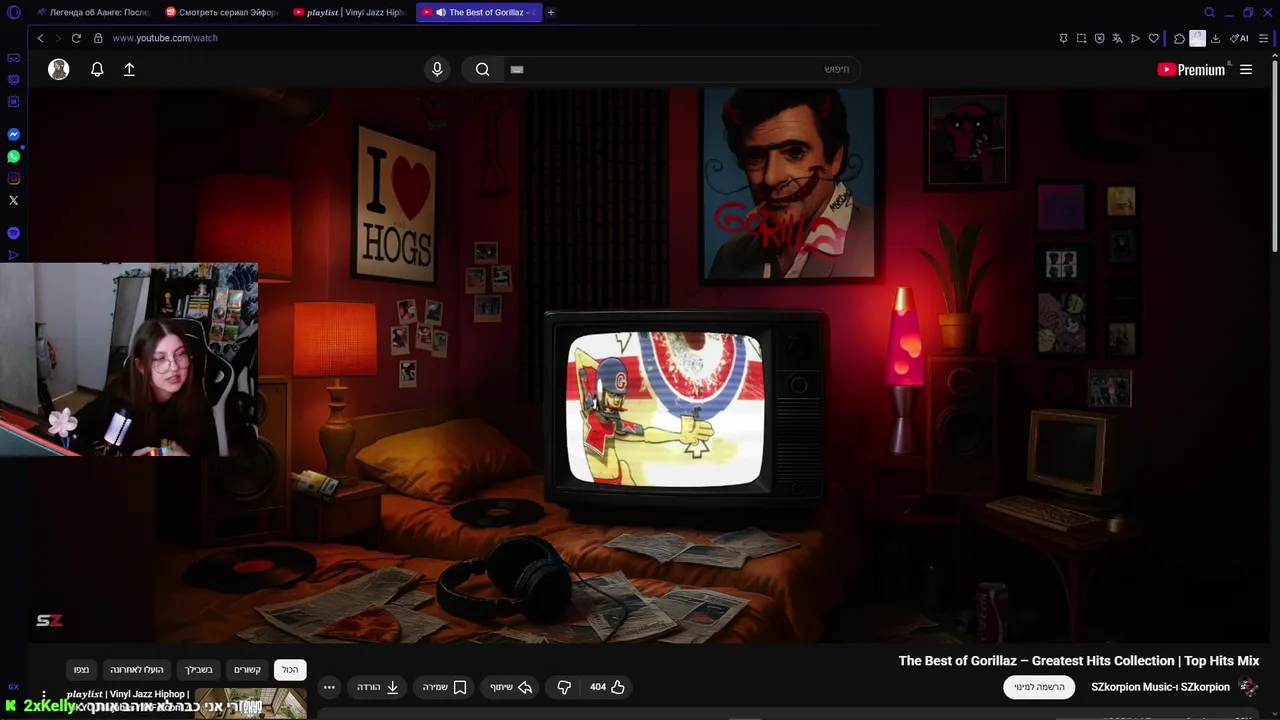Switch to the Легенда об Аанге tab
1280x720 pixels.
pyautogui.click(x=93, y=12)
